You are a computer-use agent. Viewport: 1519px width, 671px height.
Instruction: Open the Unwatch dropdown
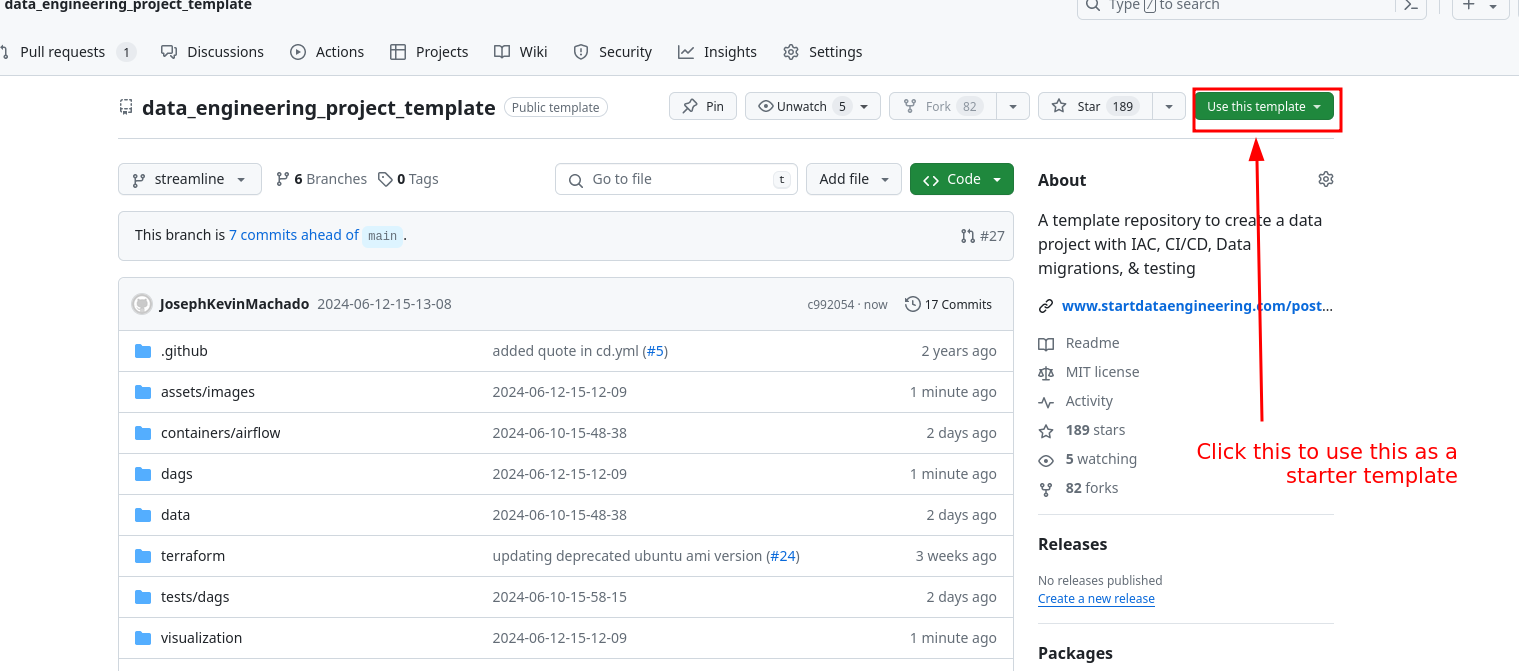(813, 106)
